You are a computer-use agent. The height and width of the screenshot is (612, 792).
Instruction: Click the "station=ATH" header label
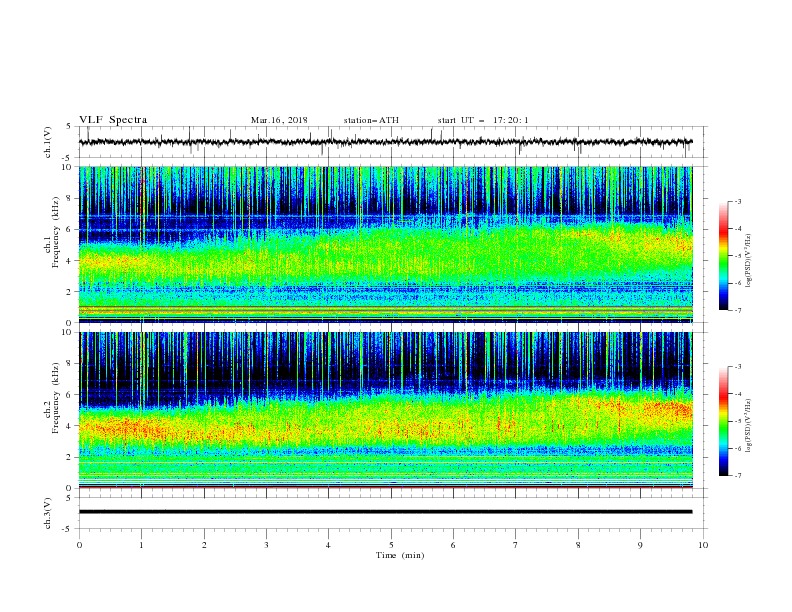tap(371, 120)
